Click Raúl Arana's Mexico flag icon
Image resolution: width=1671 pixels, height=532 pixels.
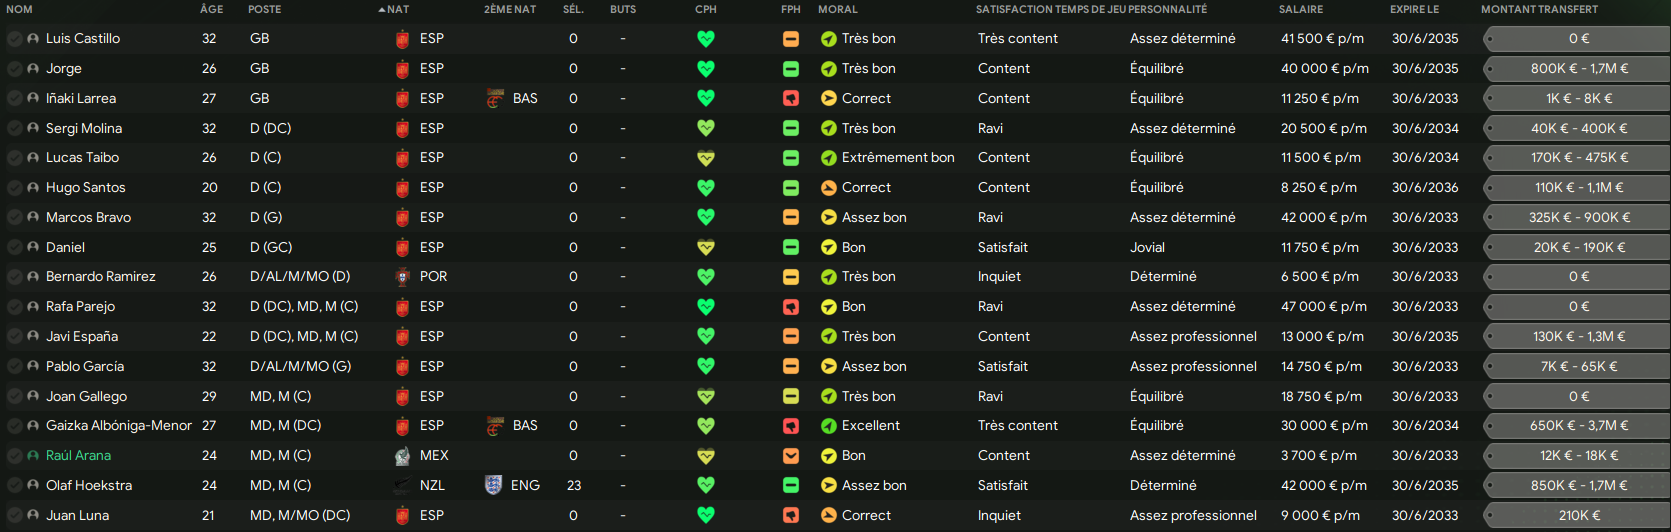tap(402, 456)
